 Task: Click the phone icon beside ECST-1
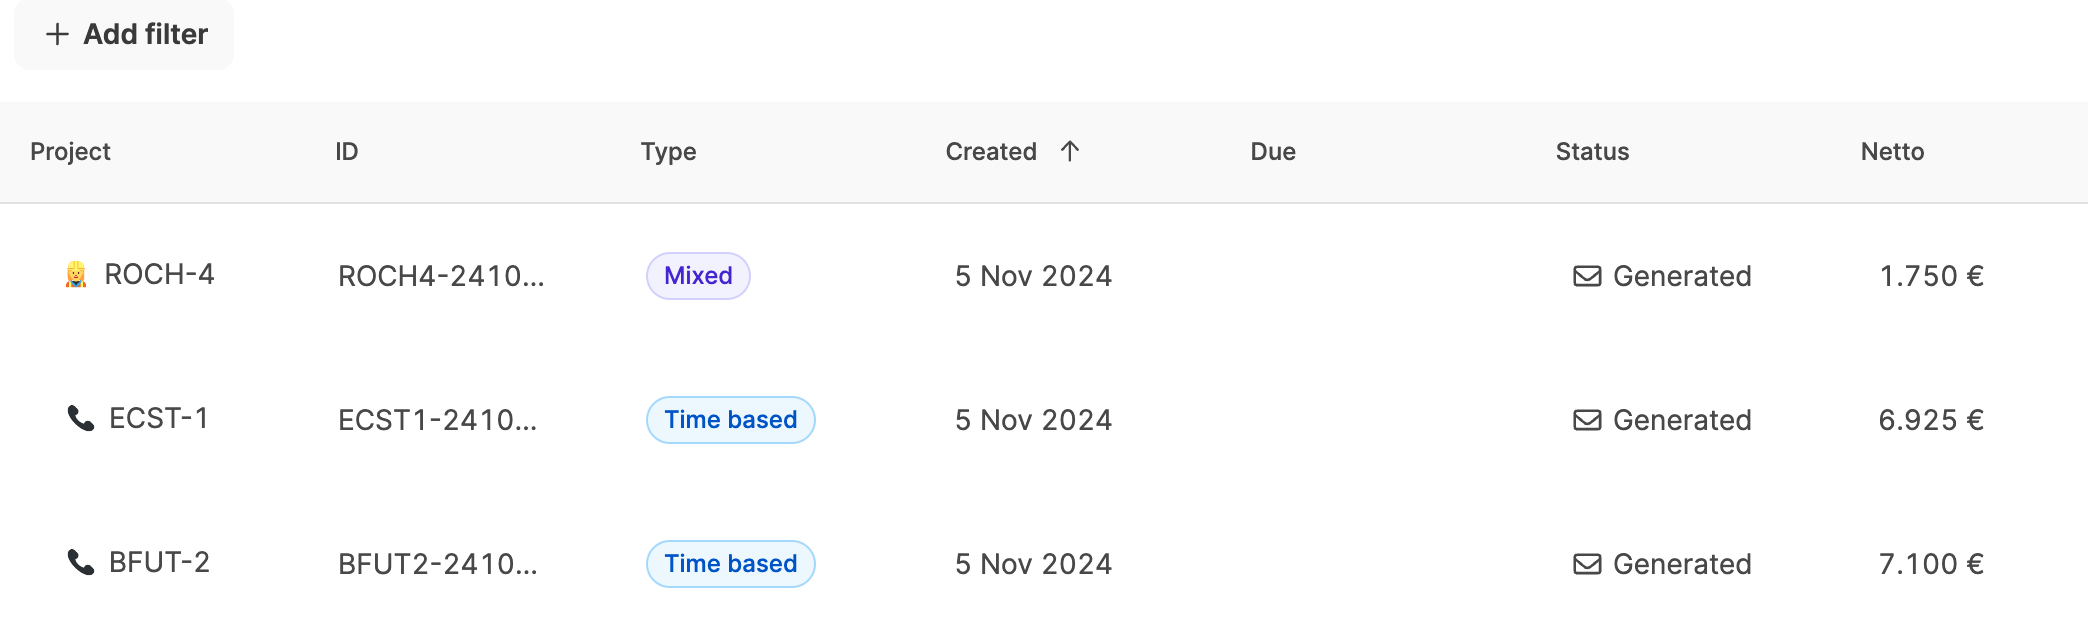80,419
